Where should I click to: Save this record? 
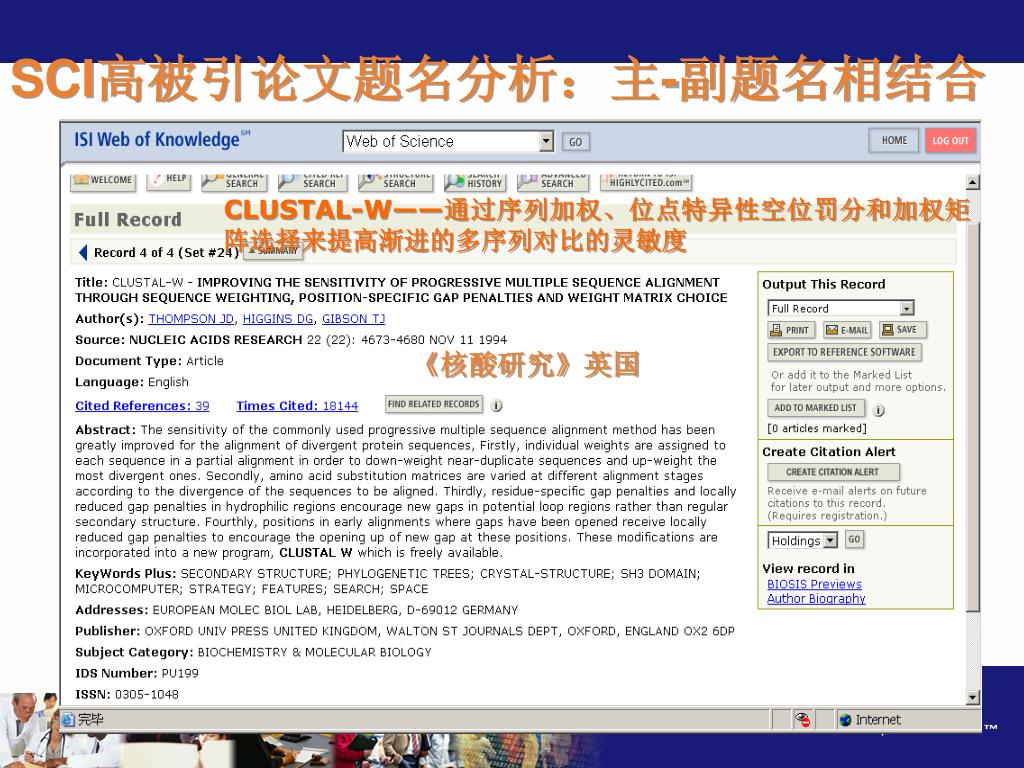click(902, 330)
